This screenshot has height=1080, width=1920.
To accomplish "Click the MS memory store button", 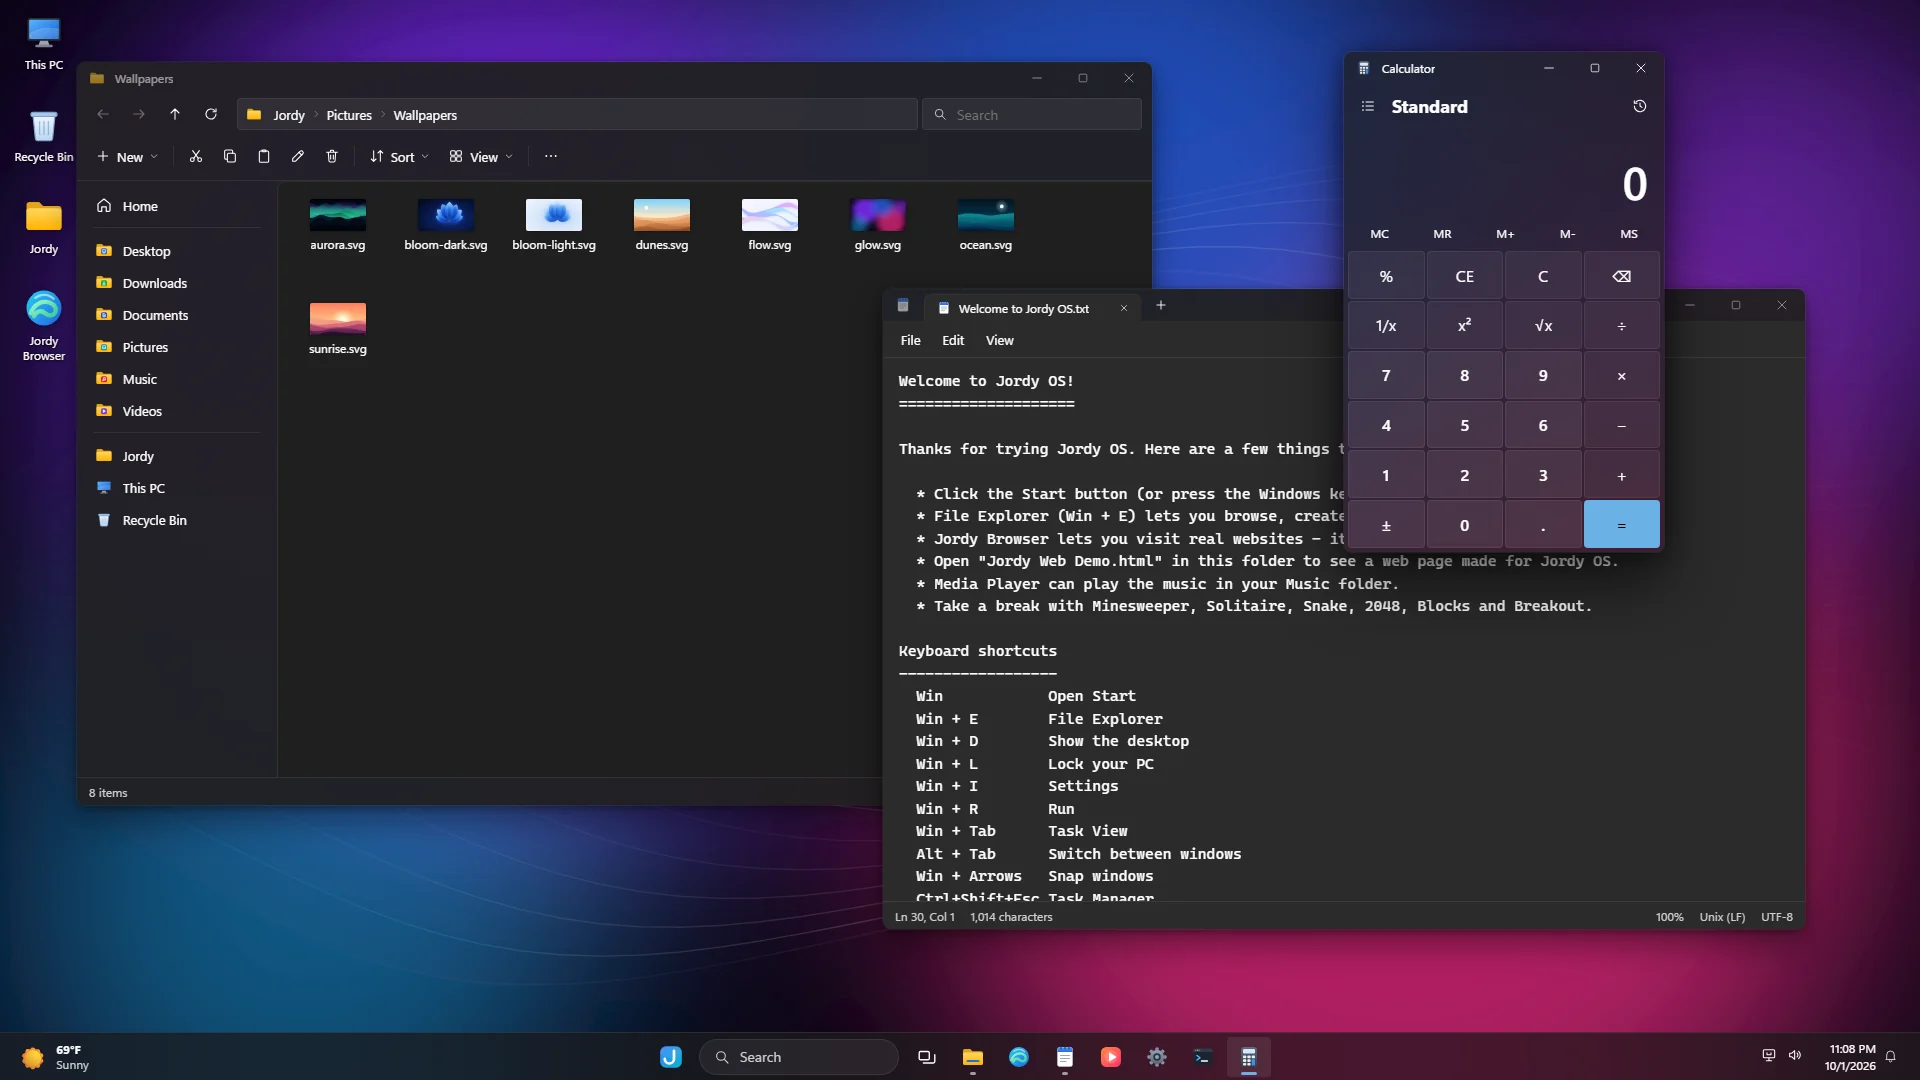I will (x=1629, y=234).
